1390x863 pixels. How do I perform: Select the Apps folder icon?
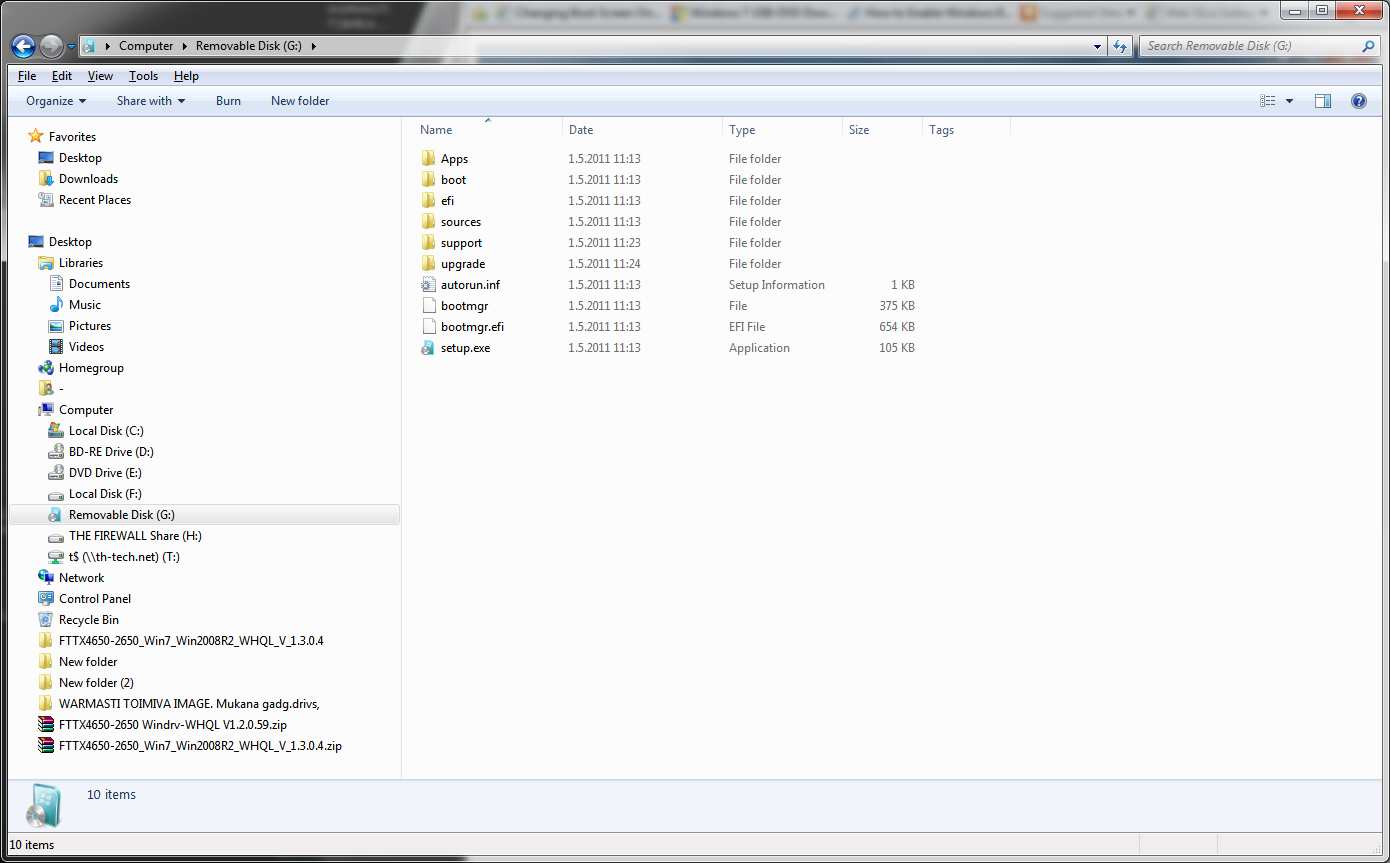pyautogui.click(x=429, y=159)
